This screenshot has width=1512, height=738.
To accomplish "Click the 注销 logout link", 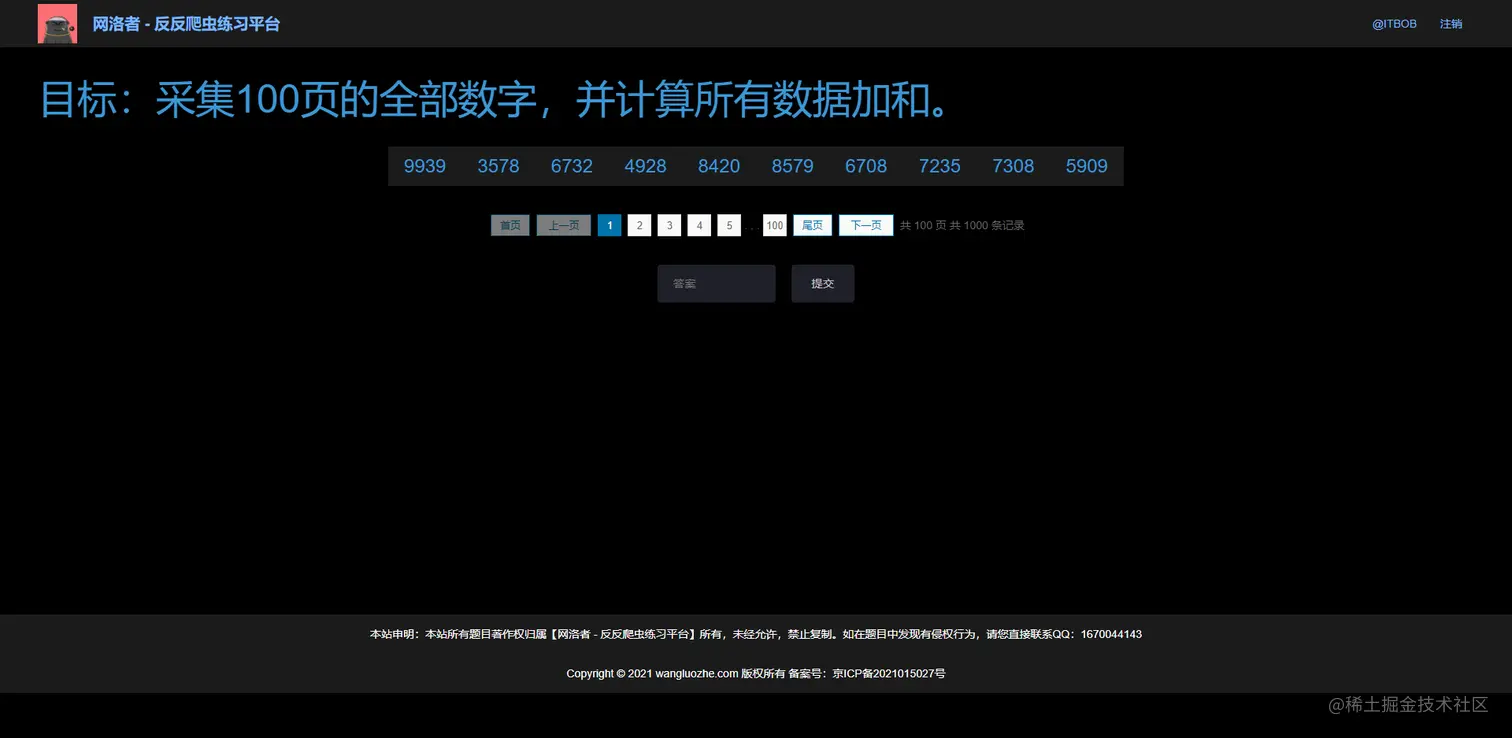I will click(1450, 24).
